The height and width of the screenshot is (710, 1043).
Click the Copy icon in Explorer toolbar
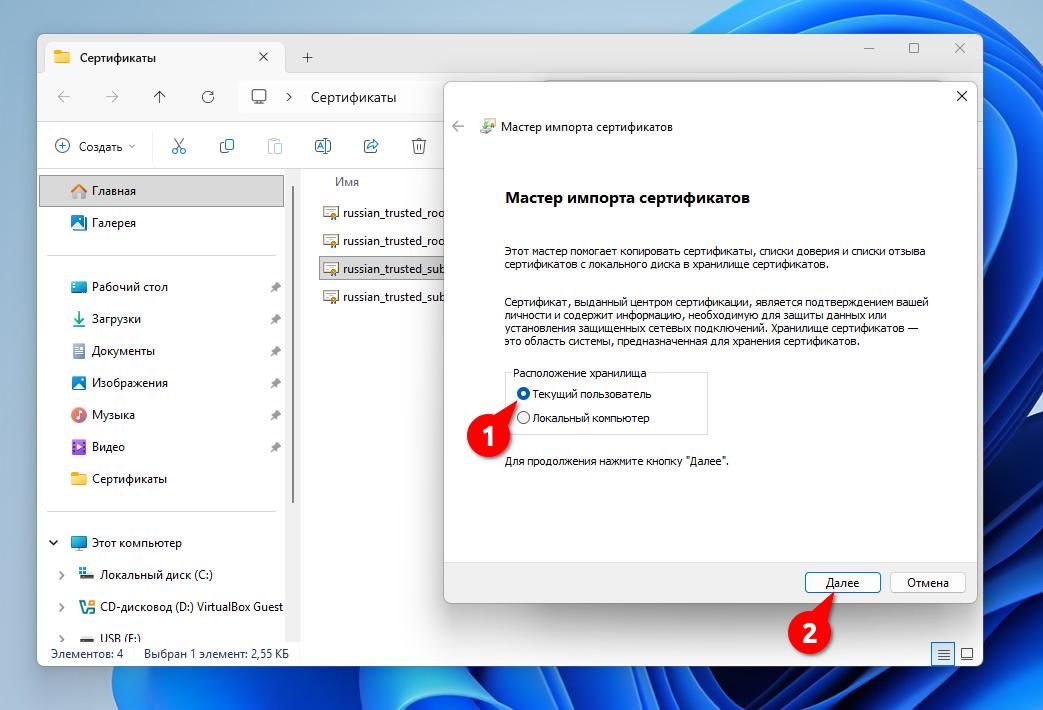tap(227, 146)
